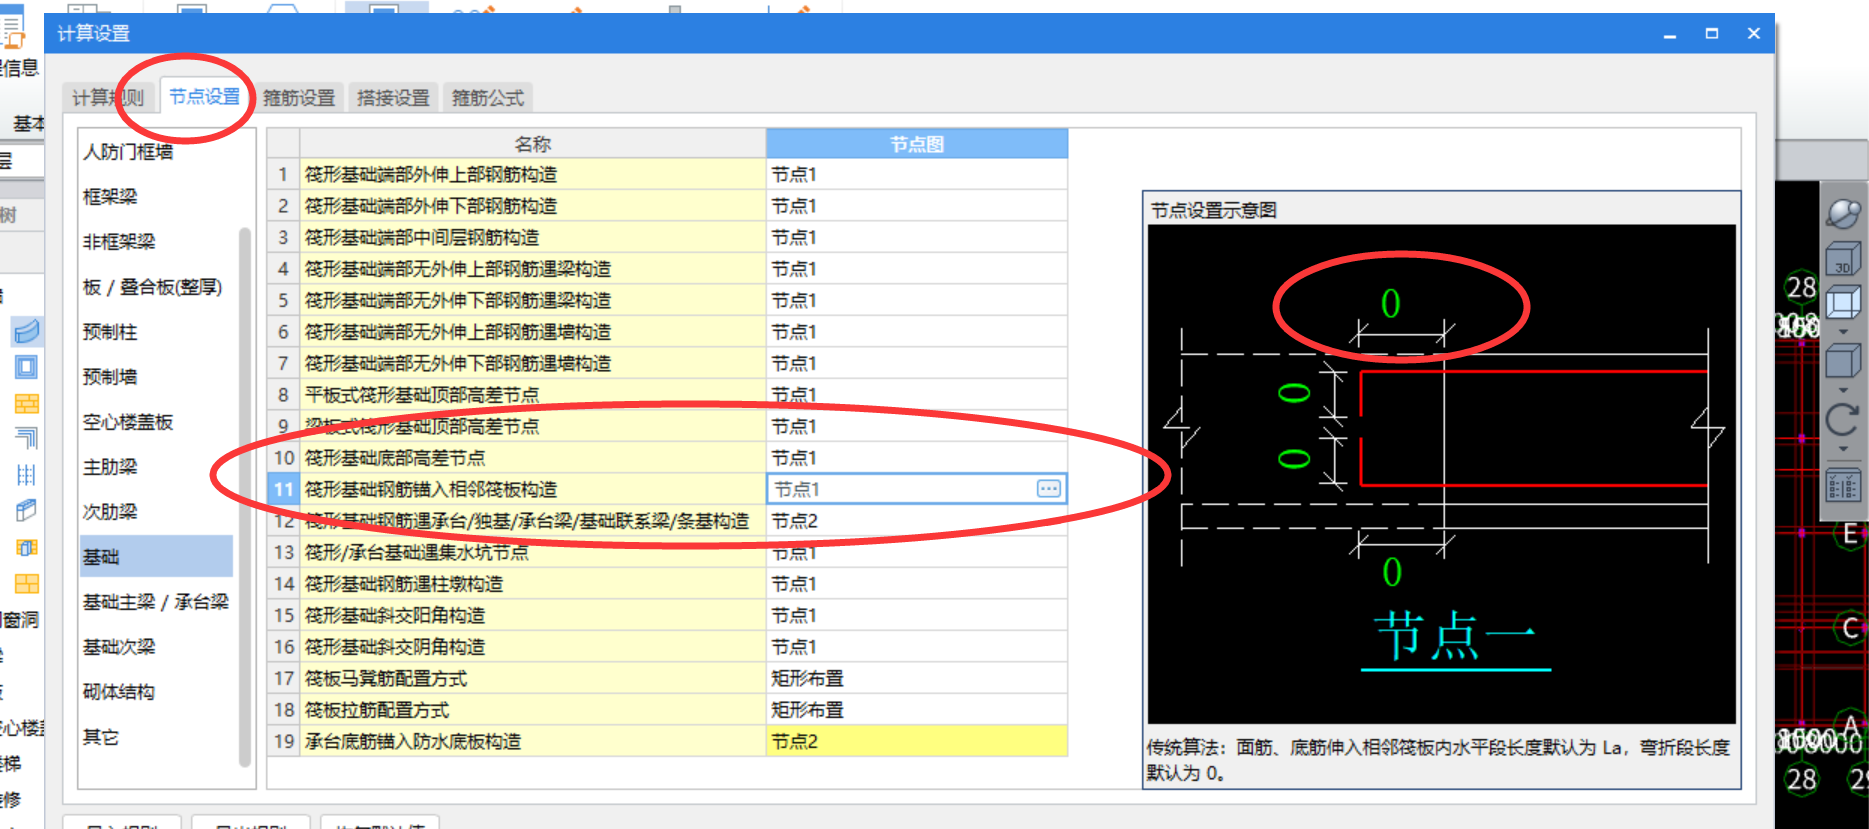Select 次肋梁 category

pyautogui.click(x=110, y=512)
